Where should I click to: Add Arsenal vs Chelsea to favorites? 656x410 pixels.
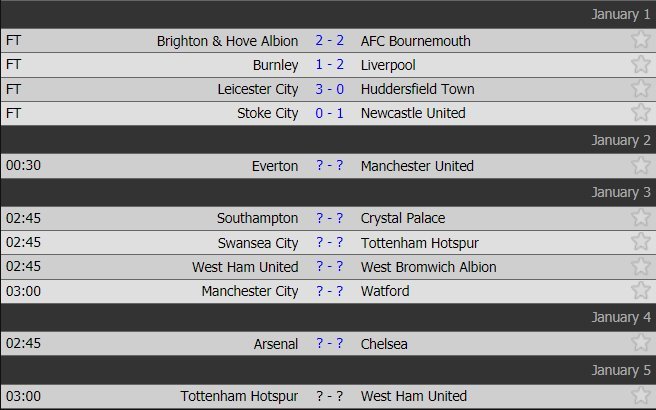[x=640, y=344]
